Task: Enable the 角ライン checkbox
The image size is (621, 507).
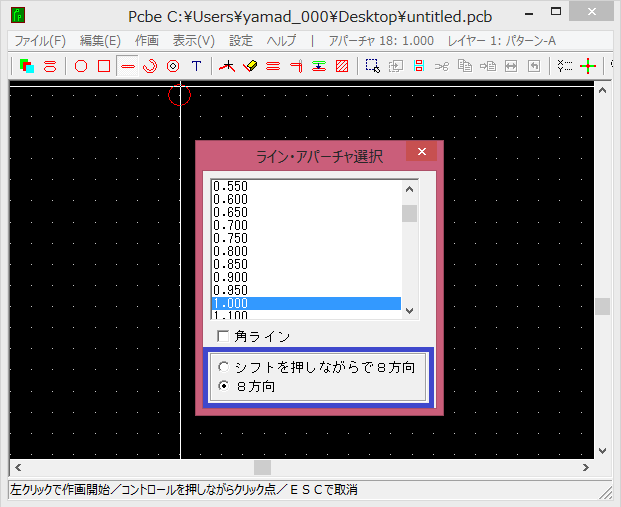Action: 222,336
